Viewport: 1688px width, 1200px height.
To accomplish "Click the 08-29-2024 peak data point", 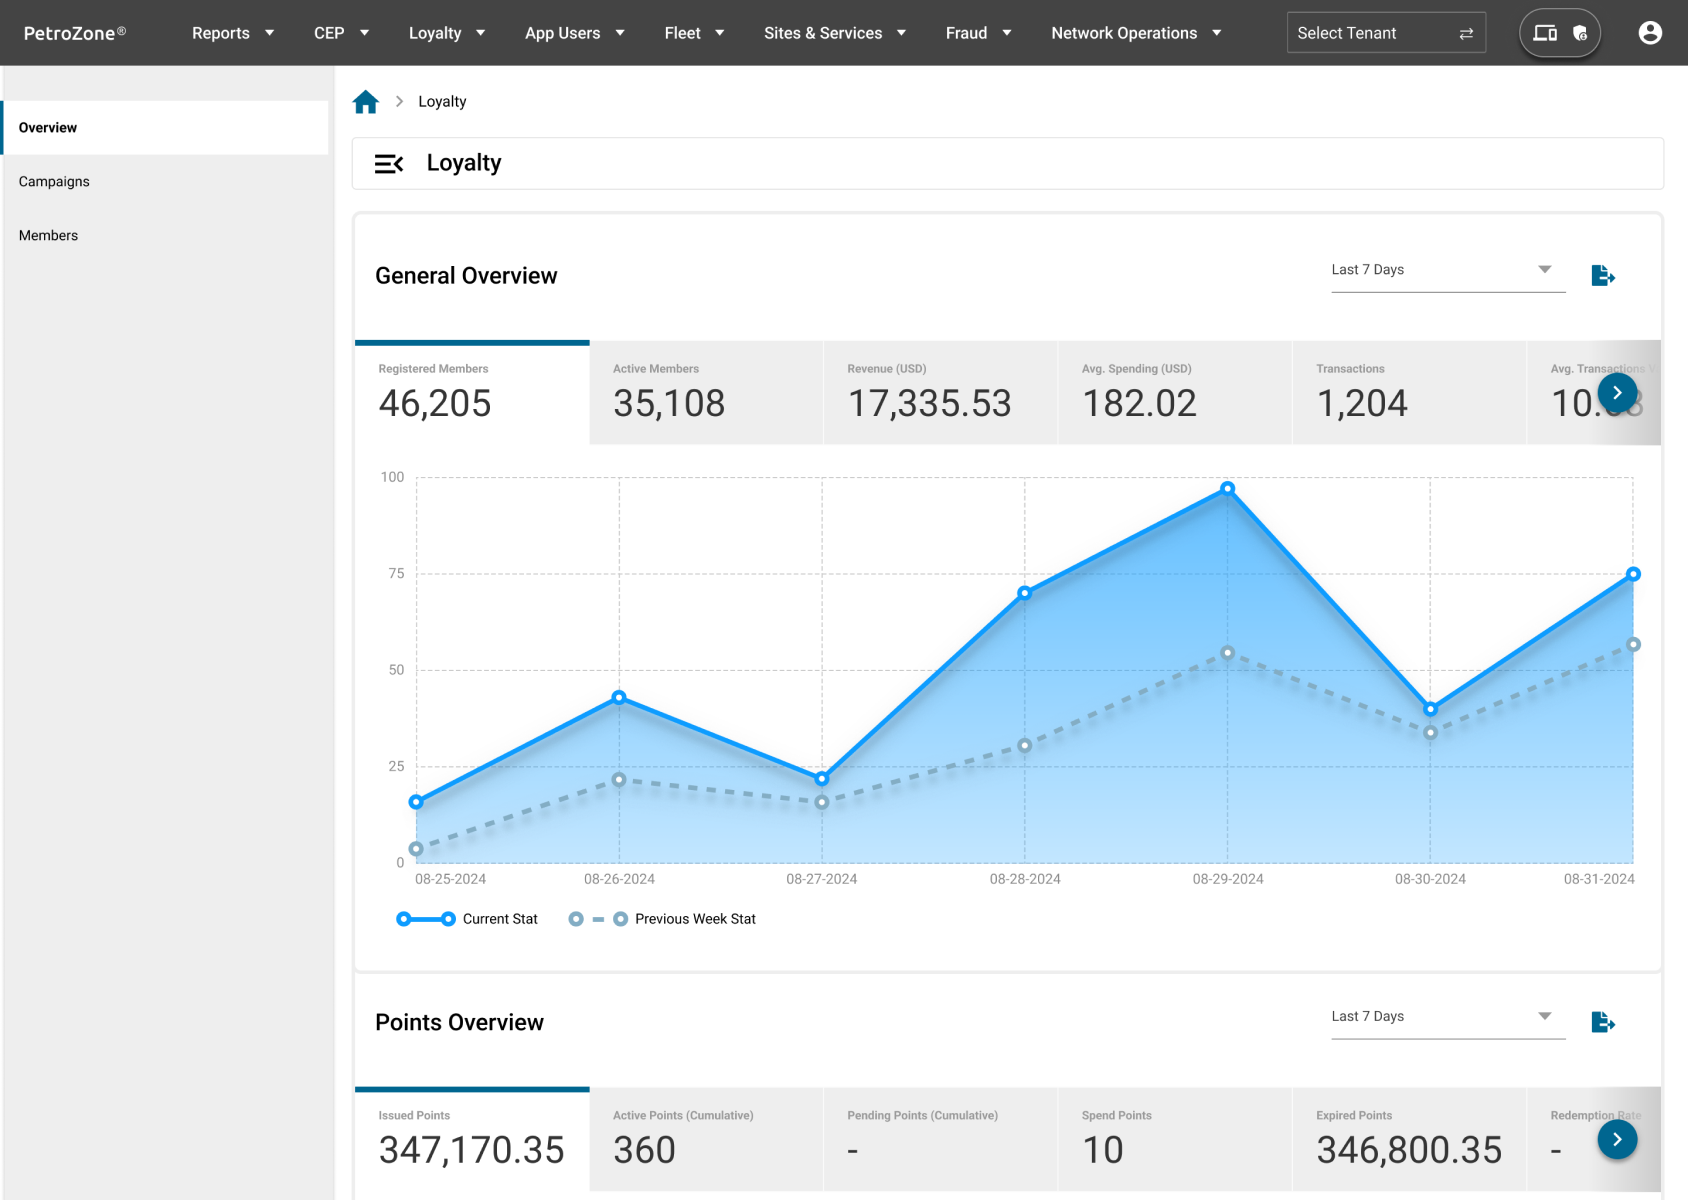I will point(1227,489).
